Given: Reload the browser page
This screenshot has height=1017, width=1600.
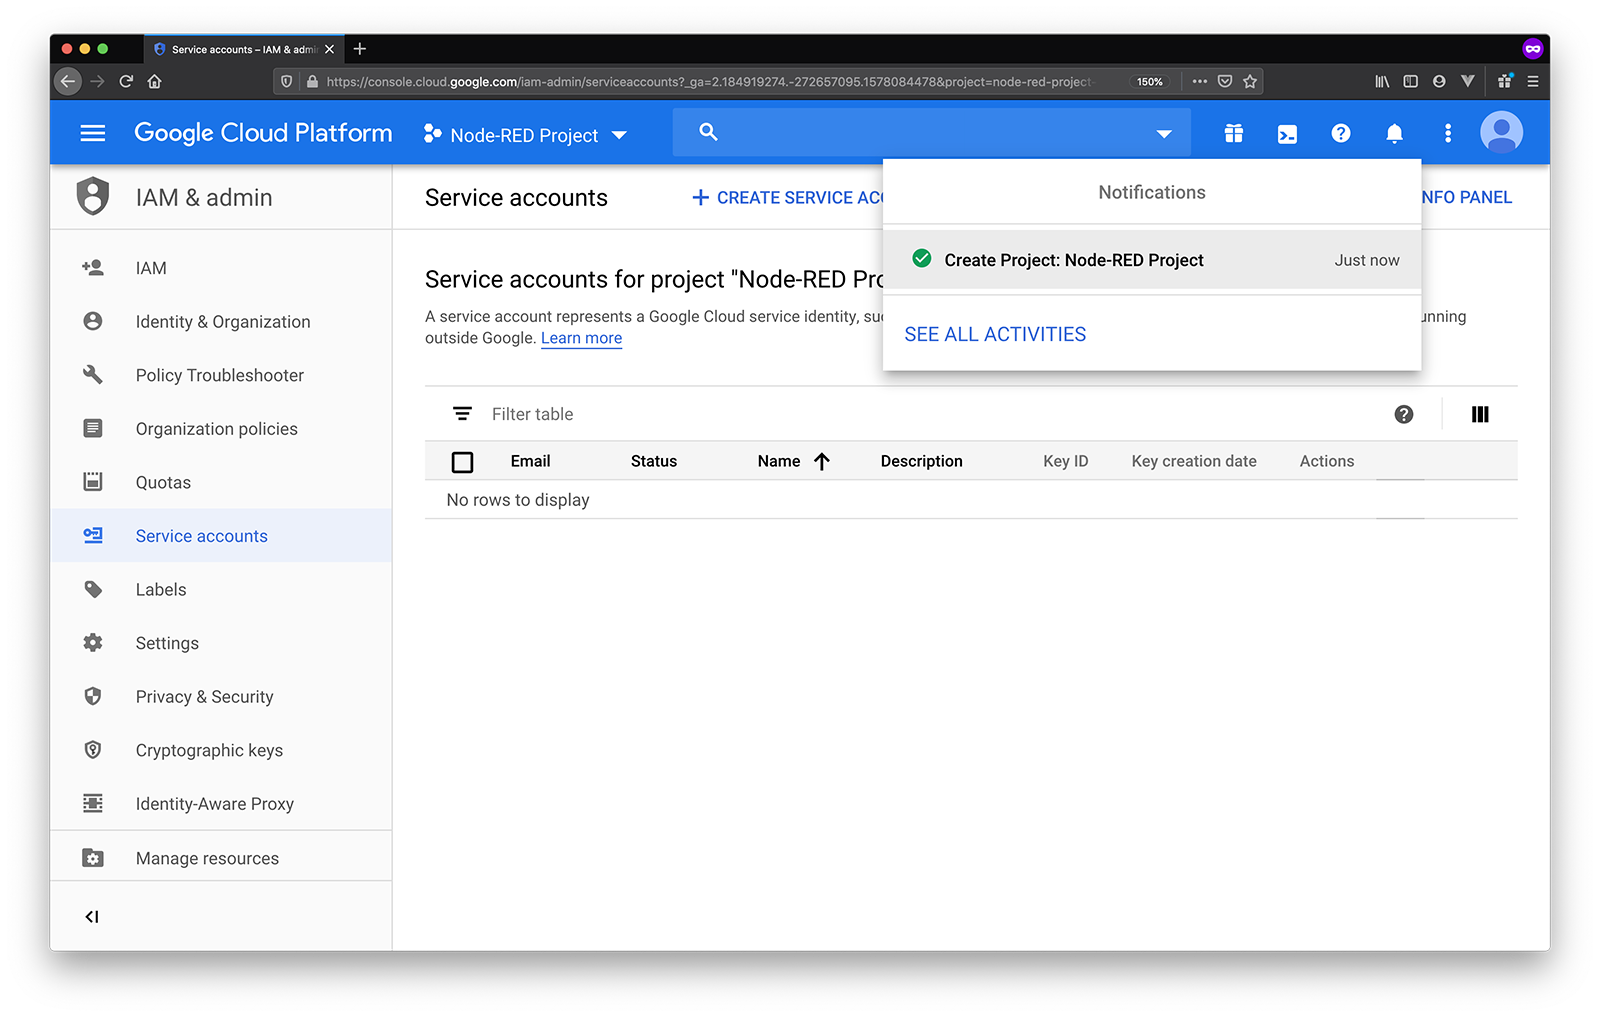Looking at the screenshot, I should click(126, 82).
